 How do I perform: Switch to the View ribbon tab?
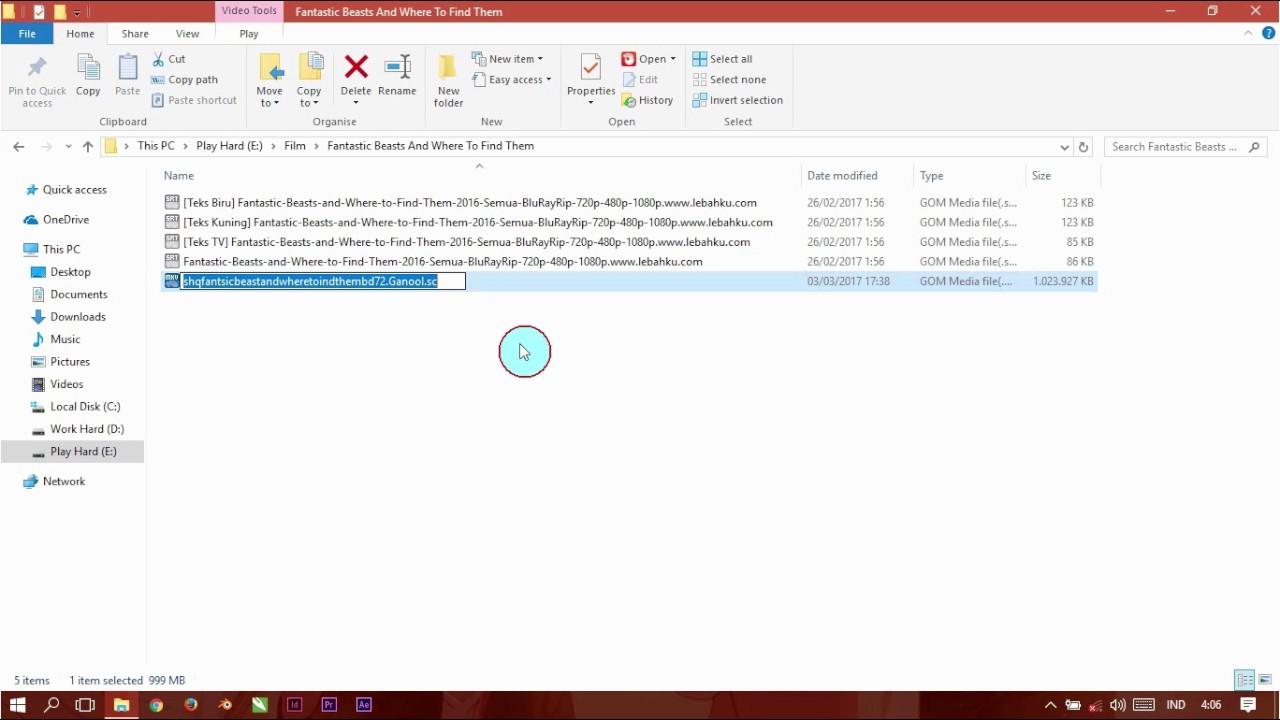tap(187, 33)
